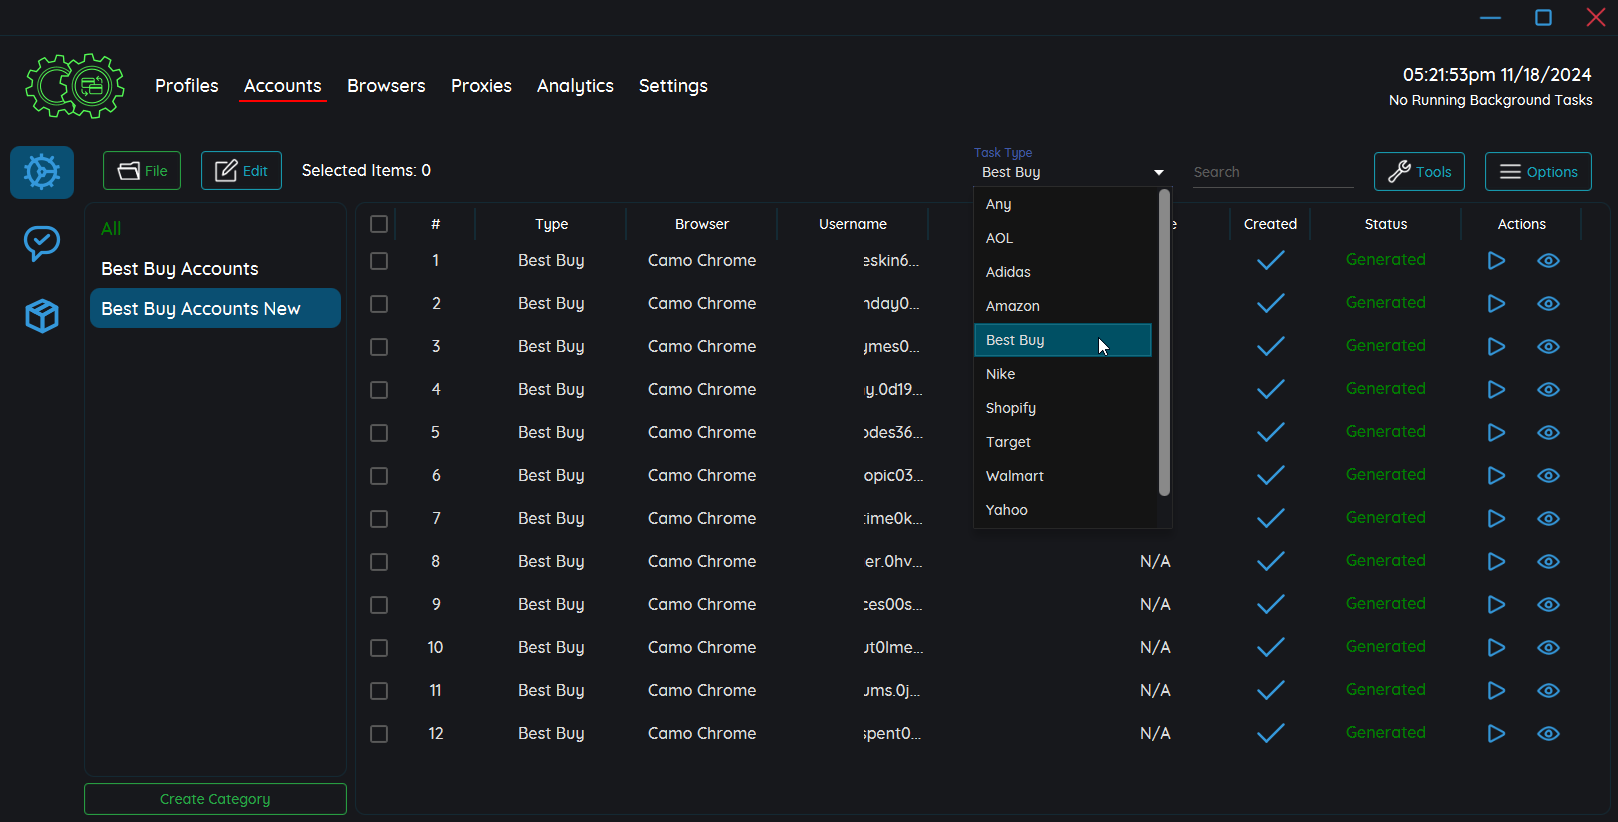Click the green gears app logo

pyautogui.click(x=75, y=86)
